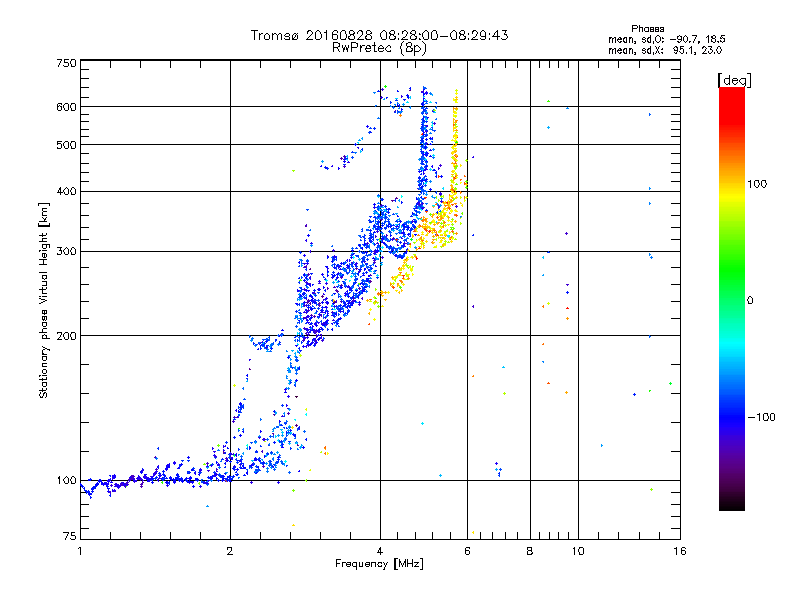Click the y-axis label '200'

[x=66, y=336]
